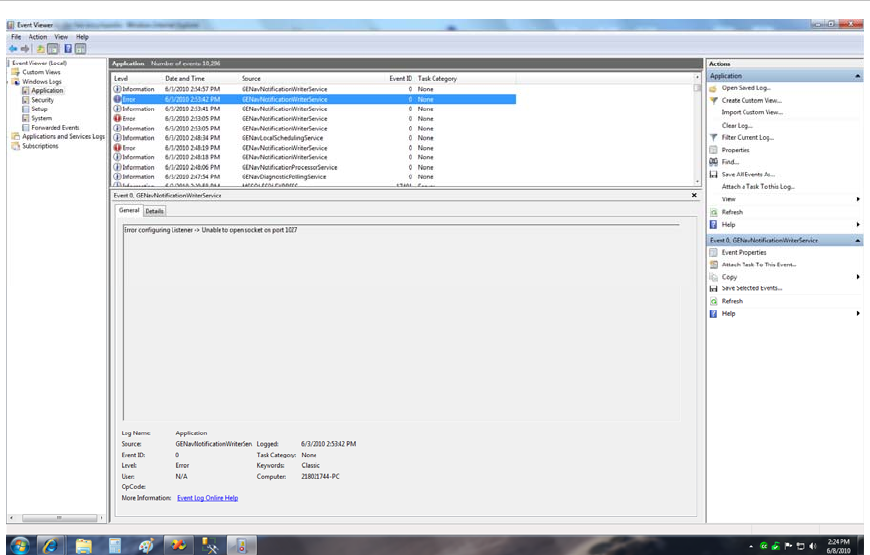870x555 pixels.
Task: Click Save Selected Events action
Action: [x=752, y=288]
